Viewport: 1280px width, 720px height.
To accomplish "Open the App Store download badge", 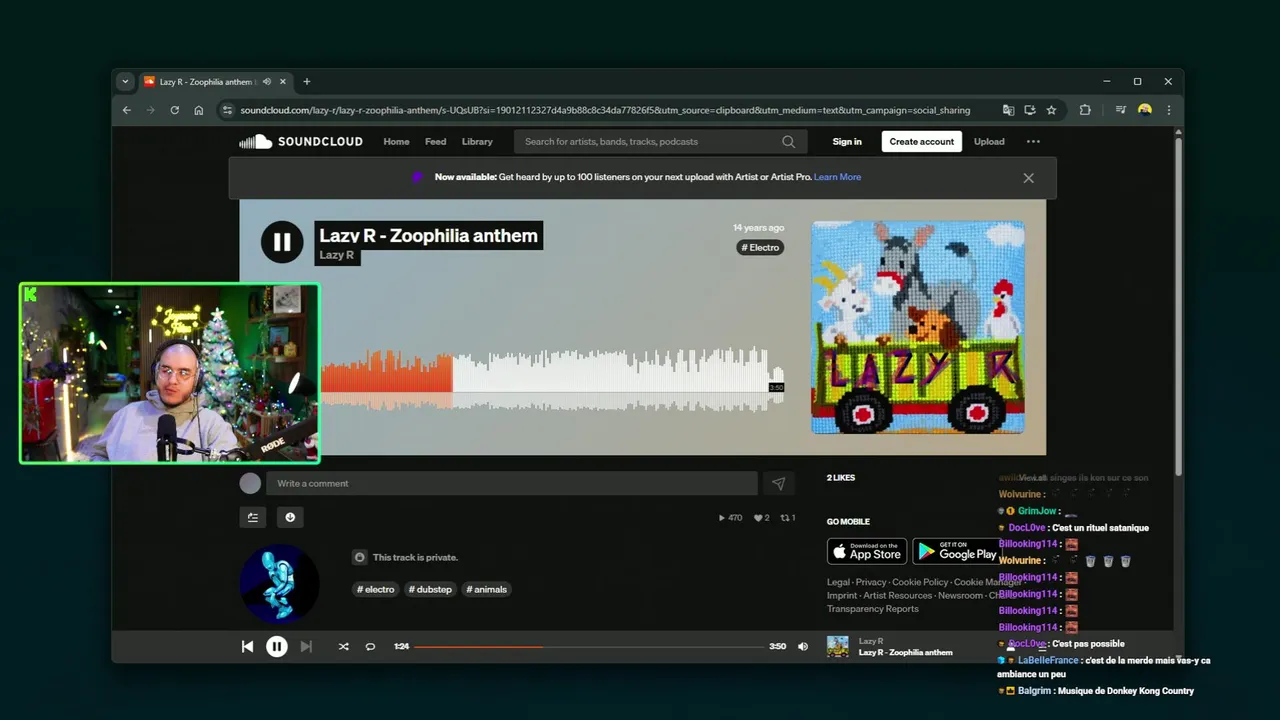I will pyautogui.click(x=867, y=551).
